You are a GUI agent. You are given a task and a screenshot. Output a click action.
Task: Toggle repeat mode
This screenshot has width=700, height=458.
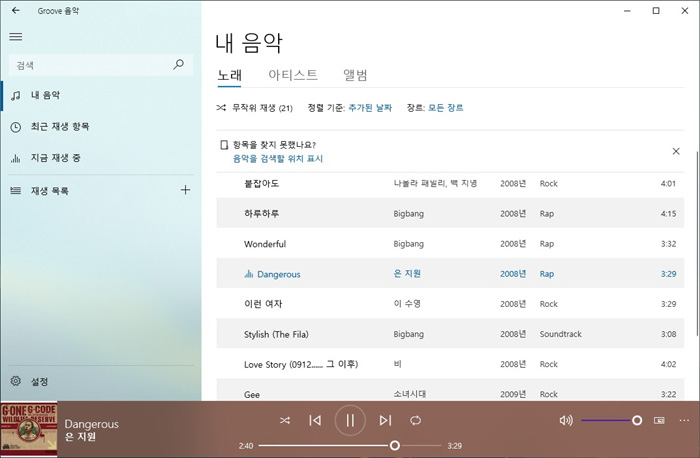(x=416, y=421)
